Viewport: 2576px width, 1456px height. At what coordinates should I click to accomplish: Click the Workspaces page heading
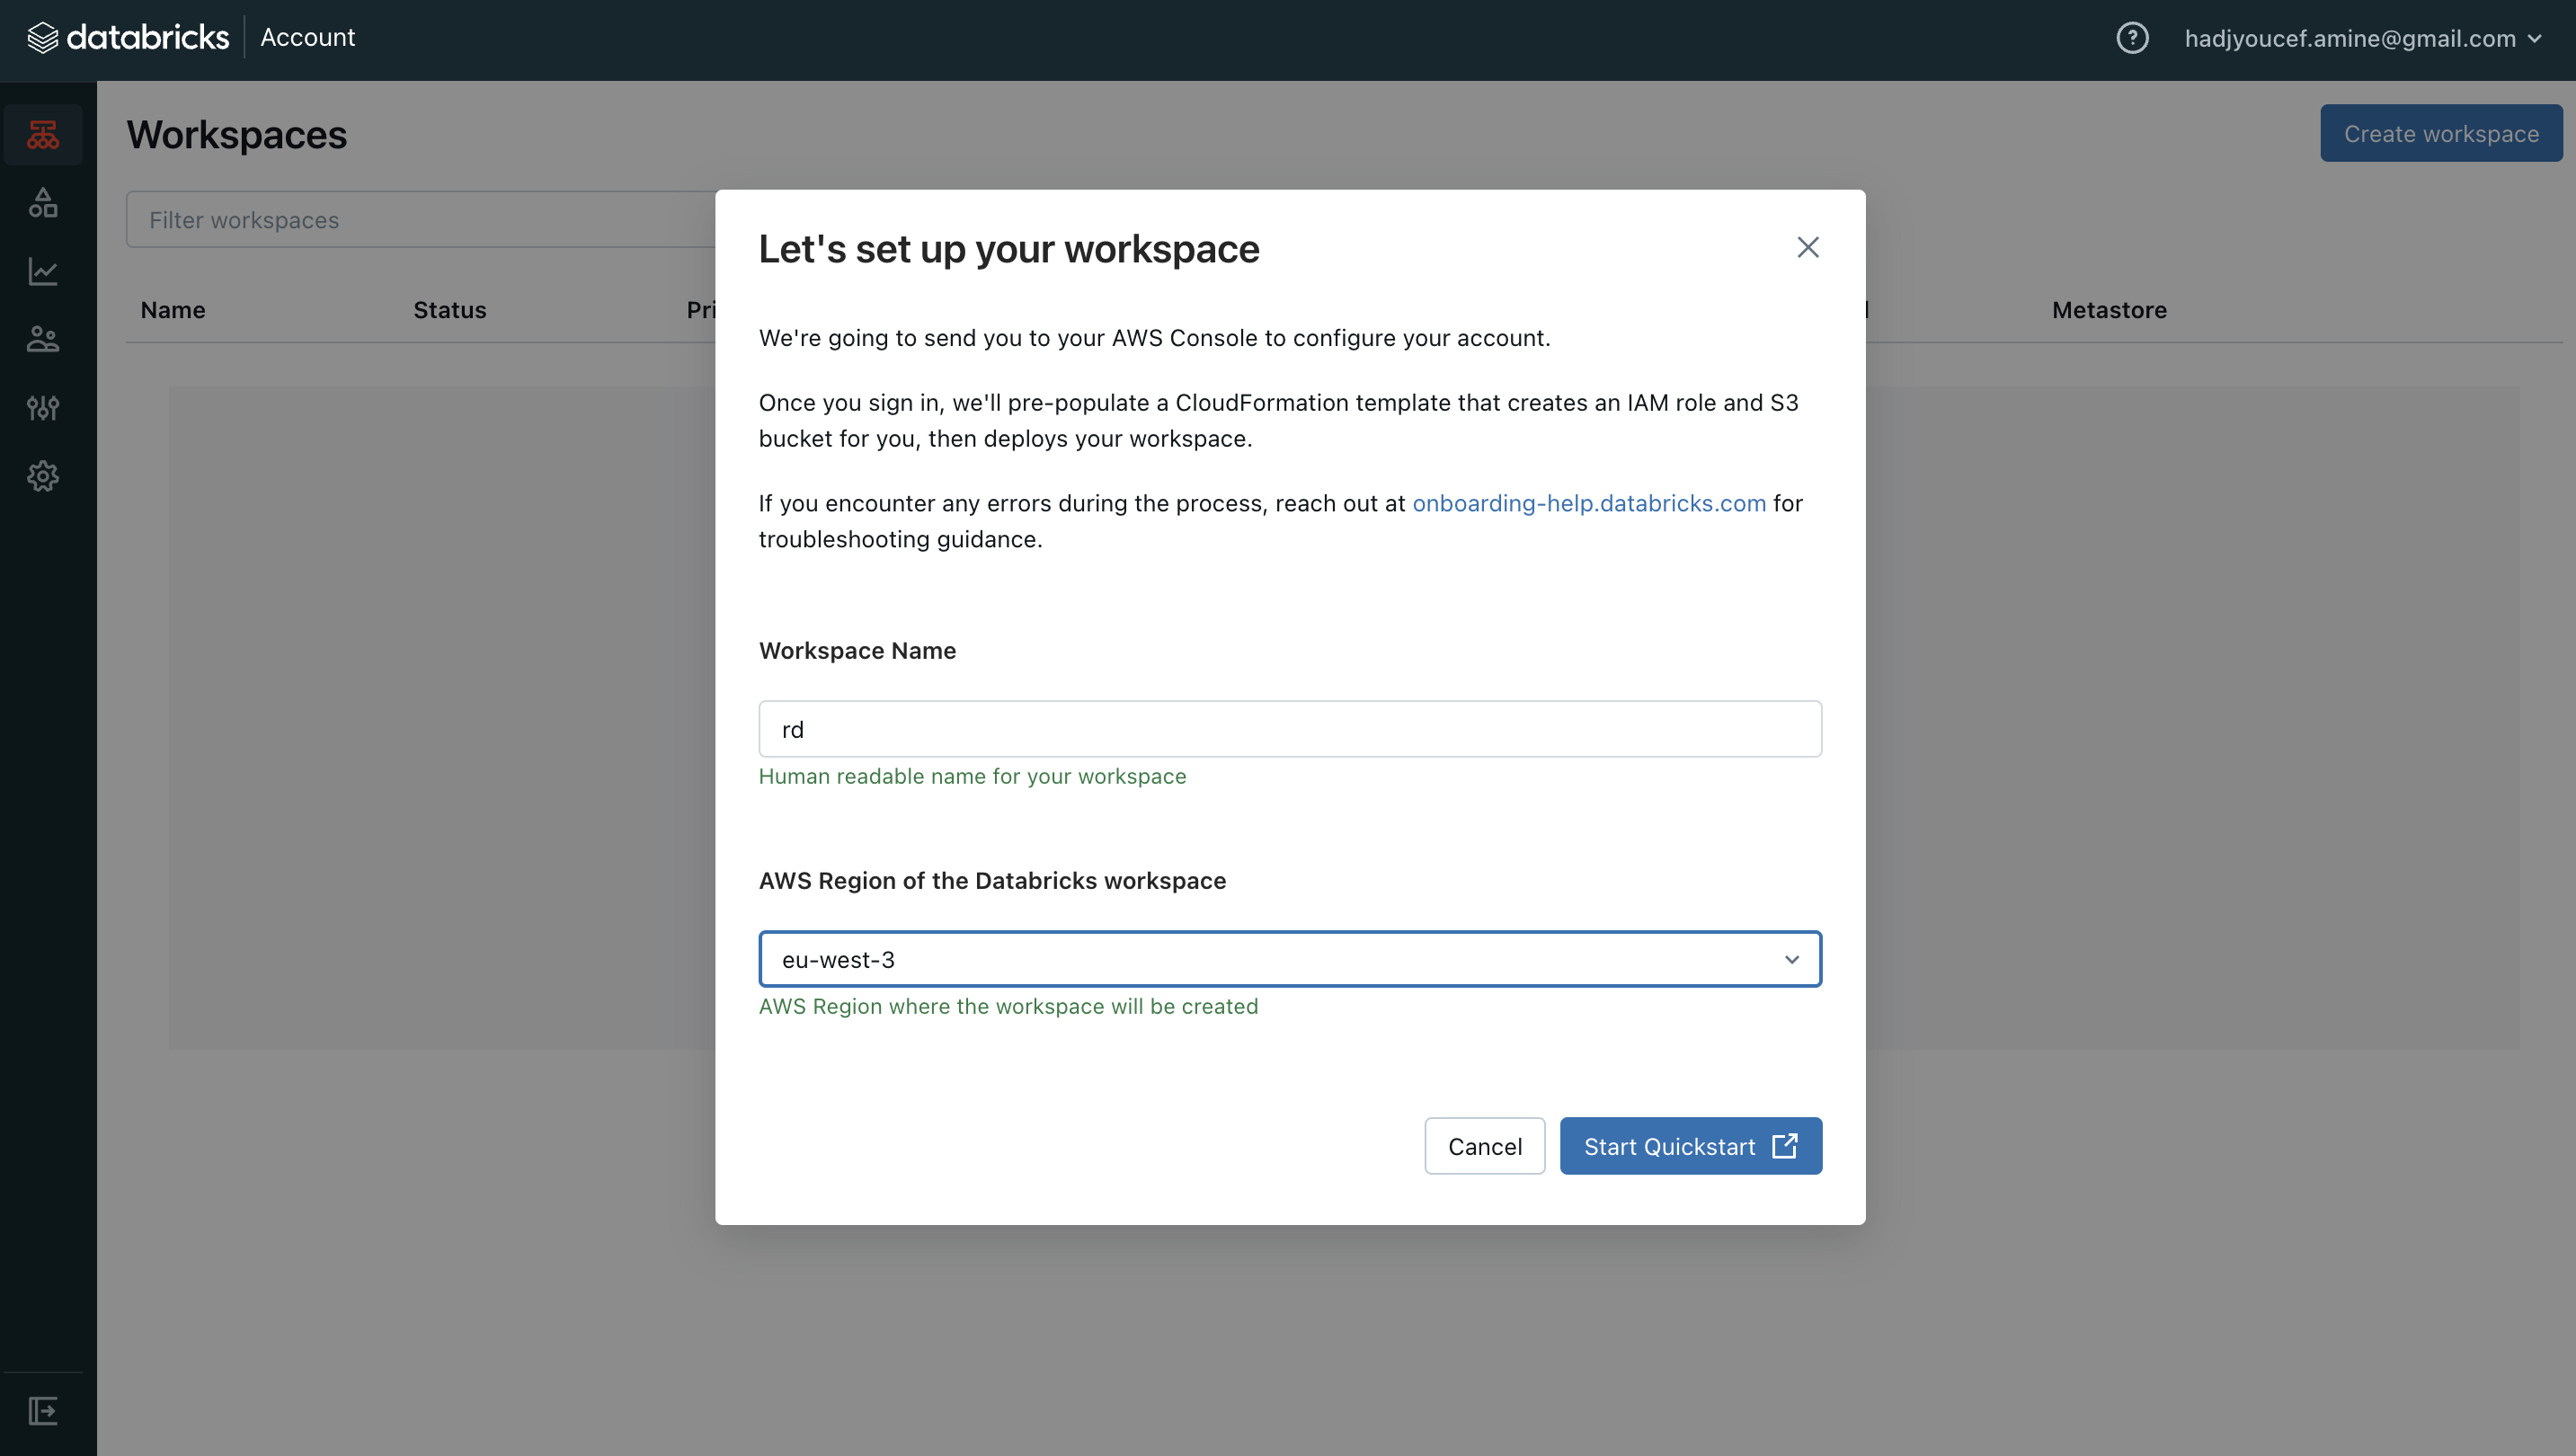(x=237, y=135)
